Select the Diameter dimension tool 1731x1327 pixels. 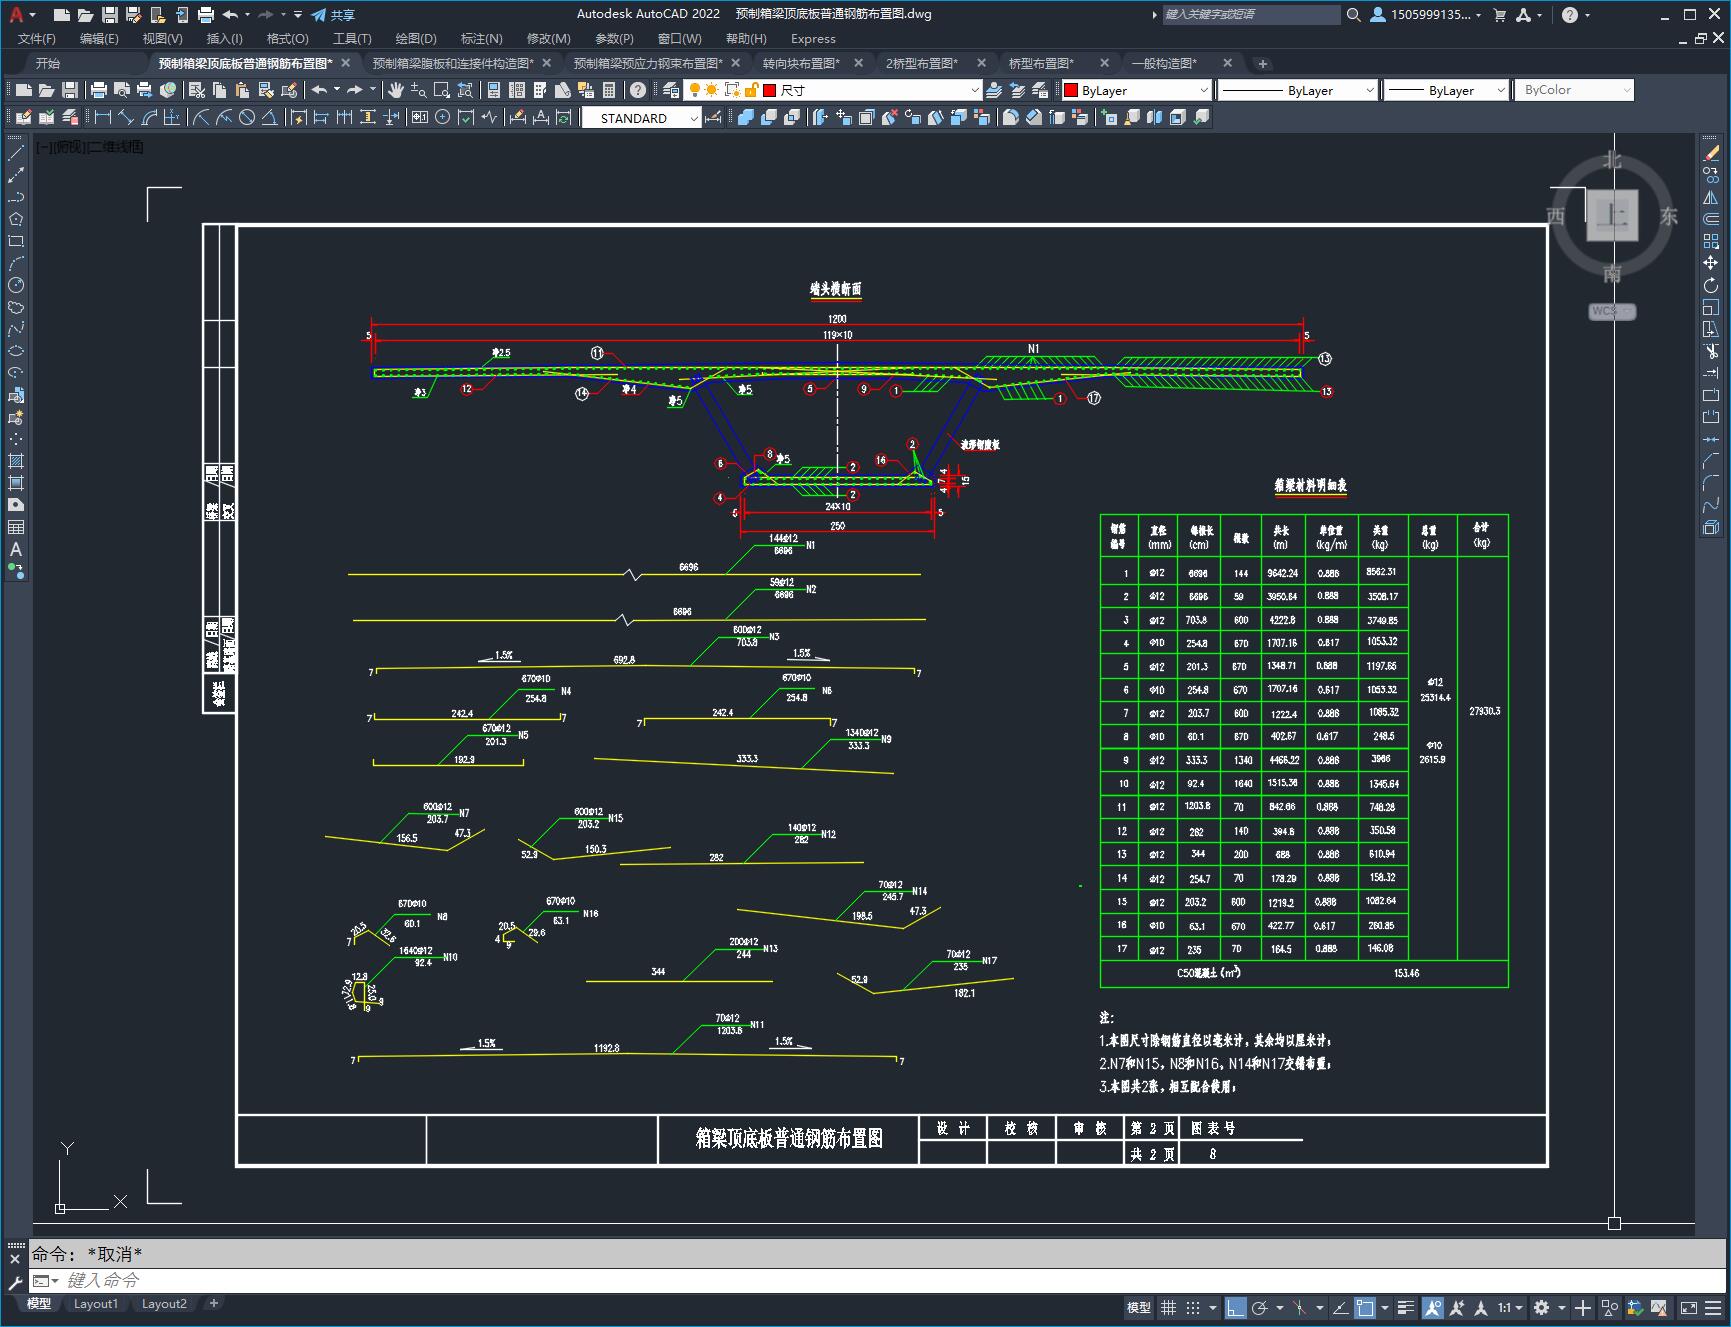pos(247,117)
